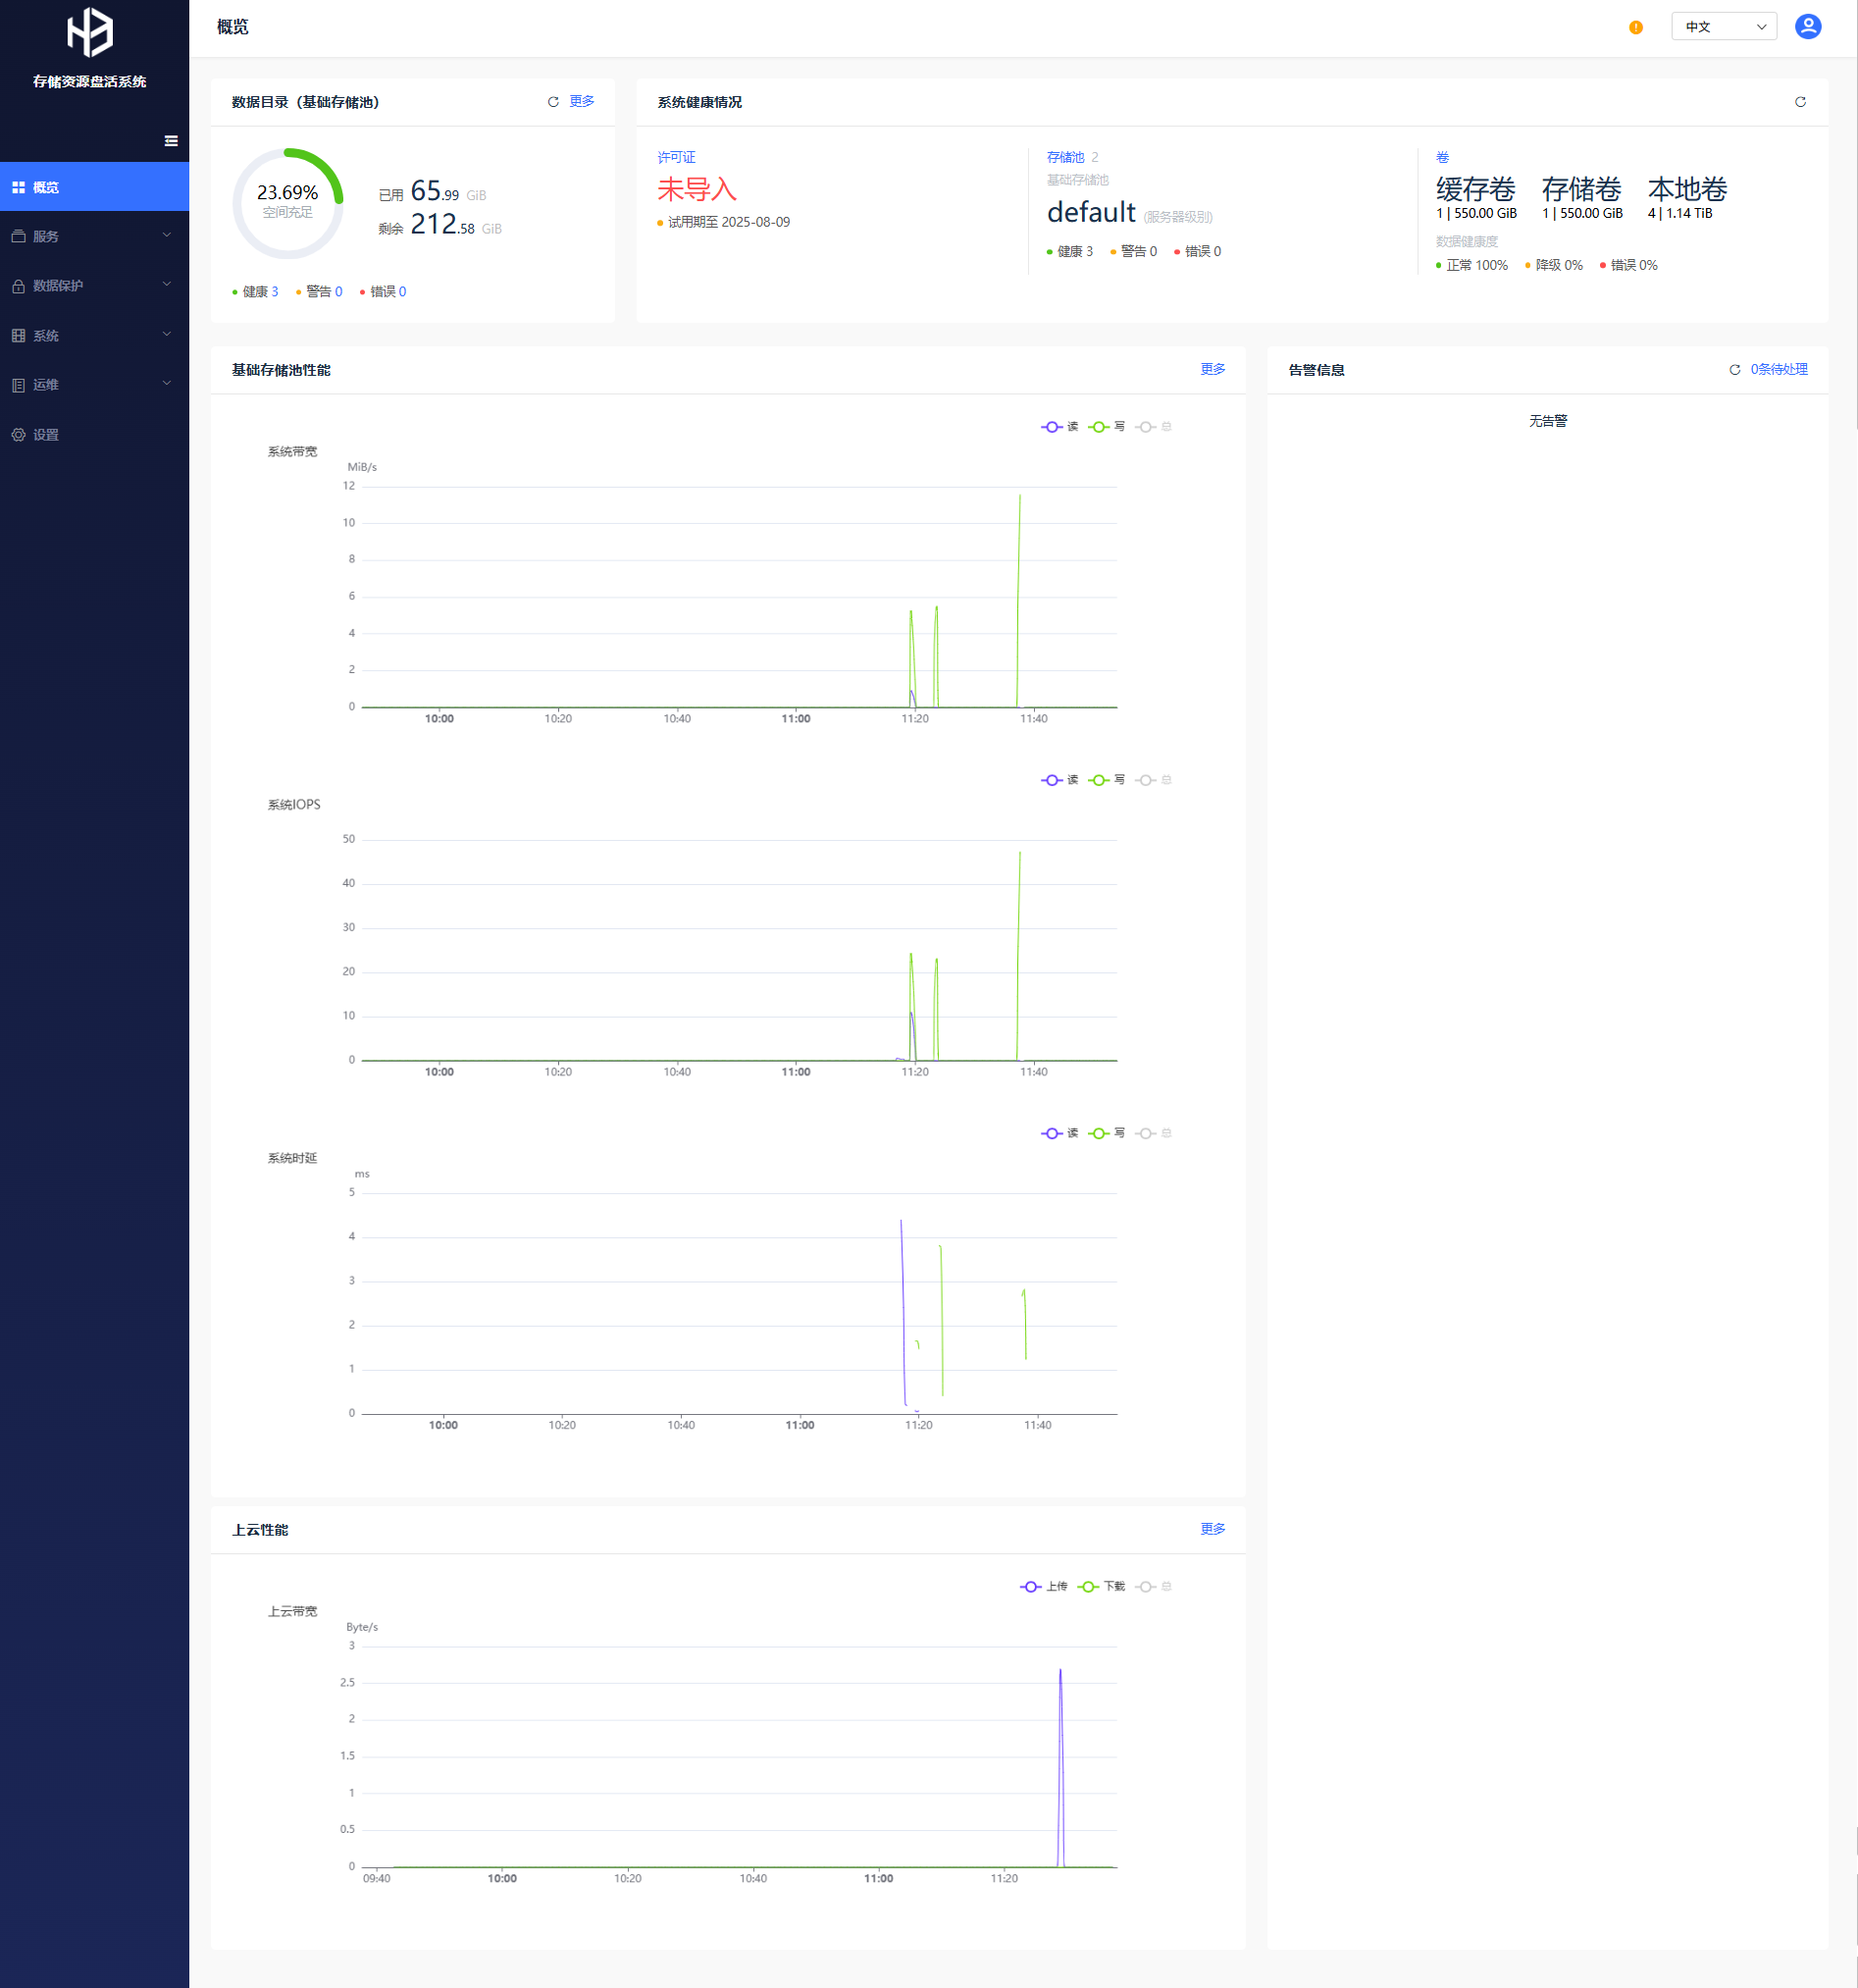Toggle the 读 series in 系统IOPS legend
1858x1988 pixels.
tap(1060, 780)
